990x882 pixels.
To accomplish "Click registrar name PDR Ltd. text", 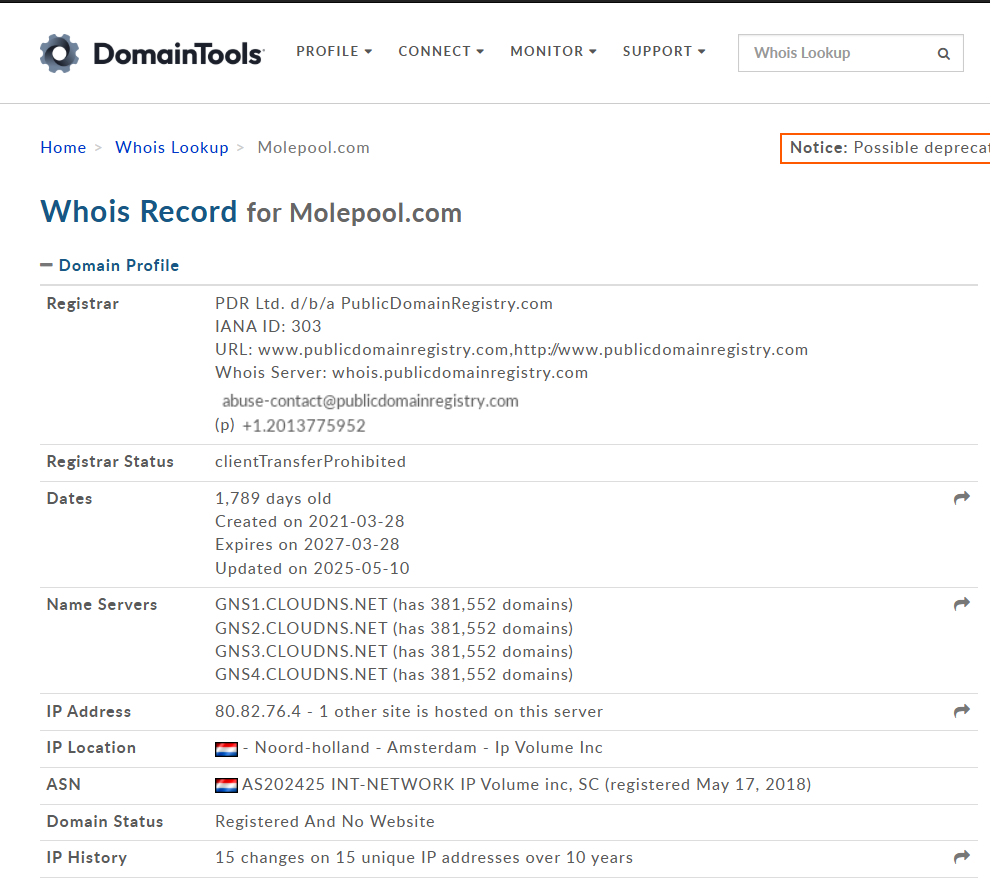I will pos(384,304).
